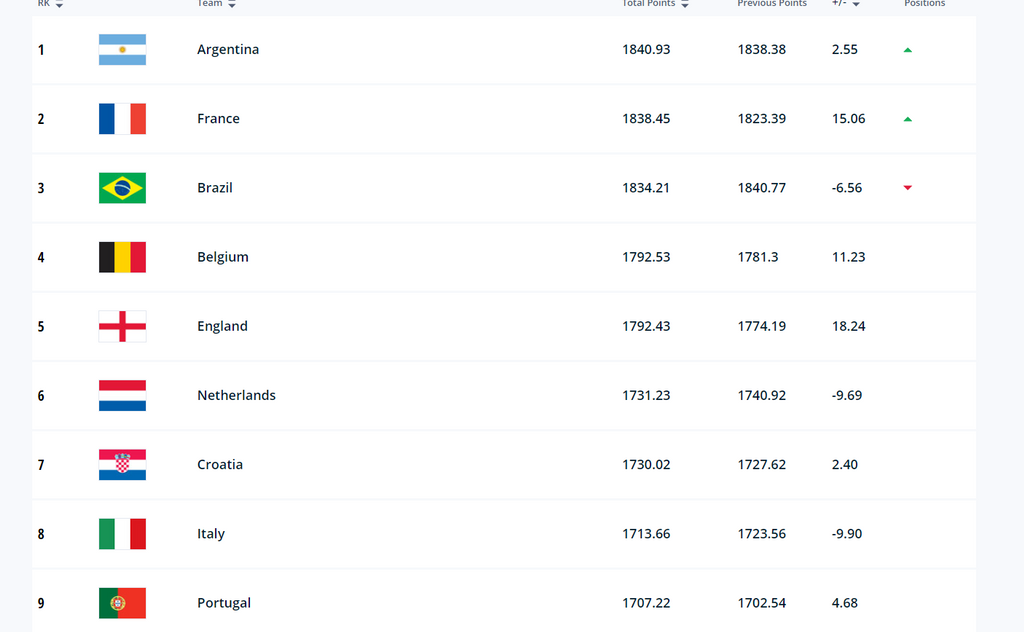
Task: Sort by Total Points arrow
Action: click(685, 5)
